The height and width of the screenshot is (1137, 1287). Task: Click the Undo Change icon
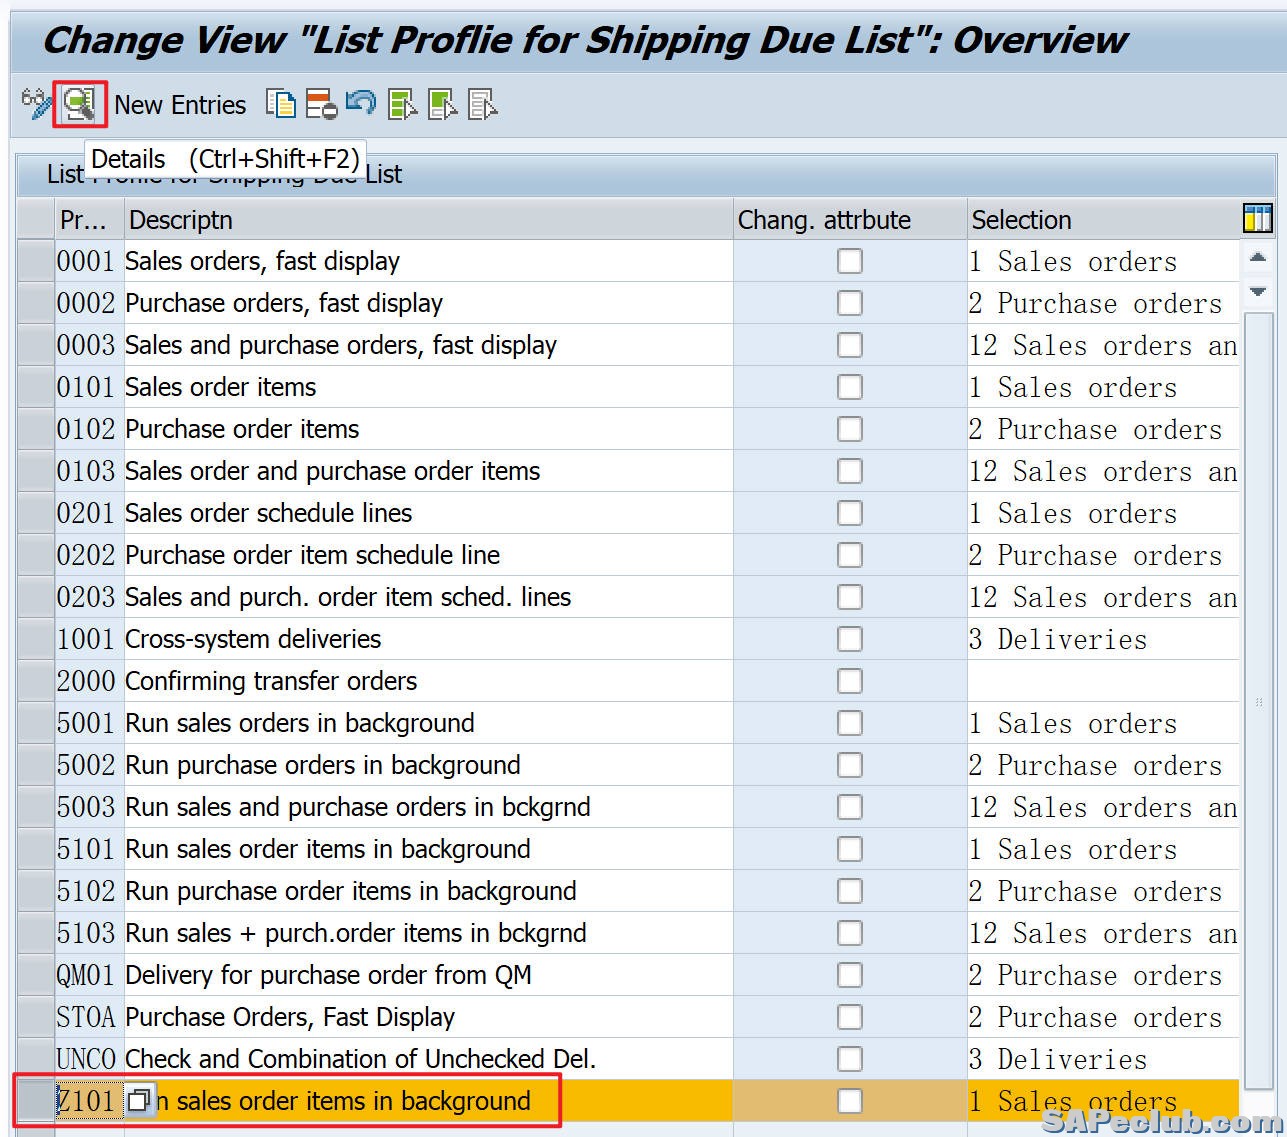pos(360,102)
